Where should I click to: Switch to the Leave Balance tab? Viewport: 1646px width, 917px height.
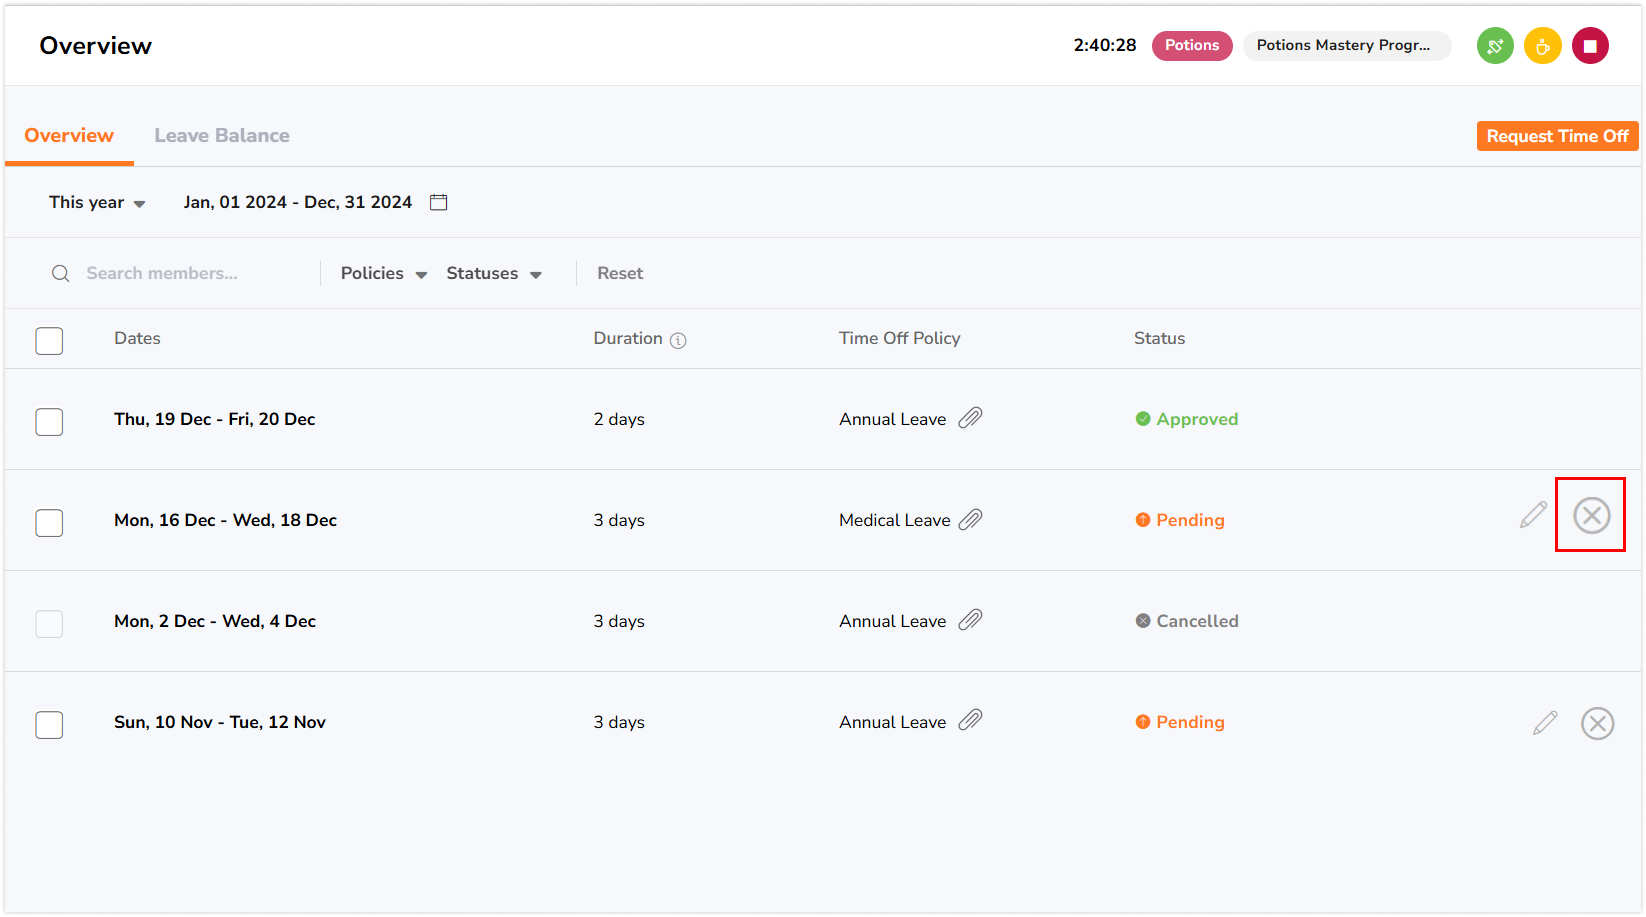(222, 135)
